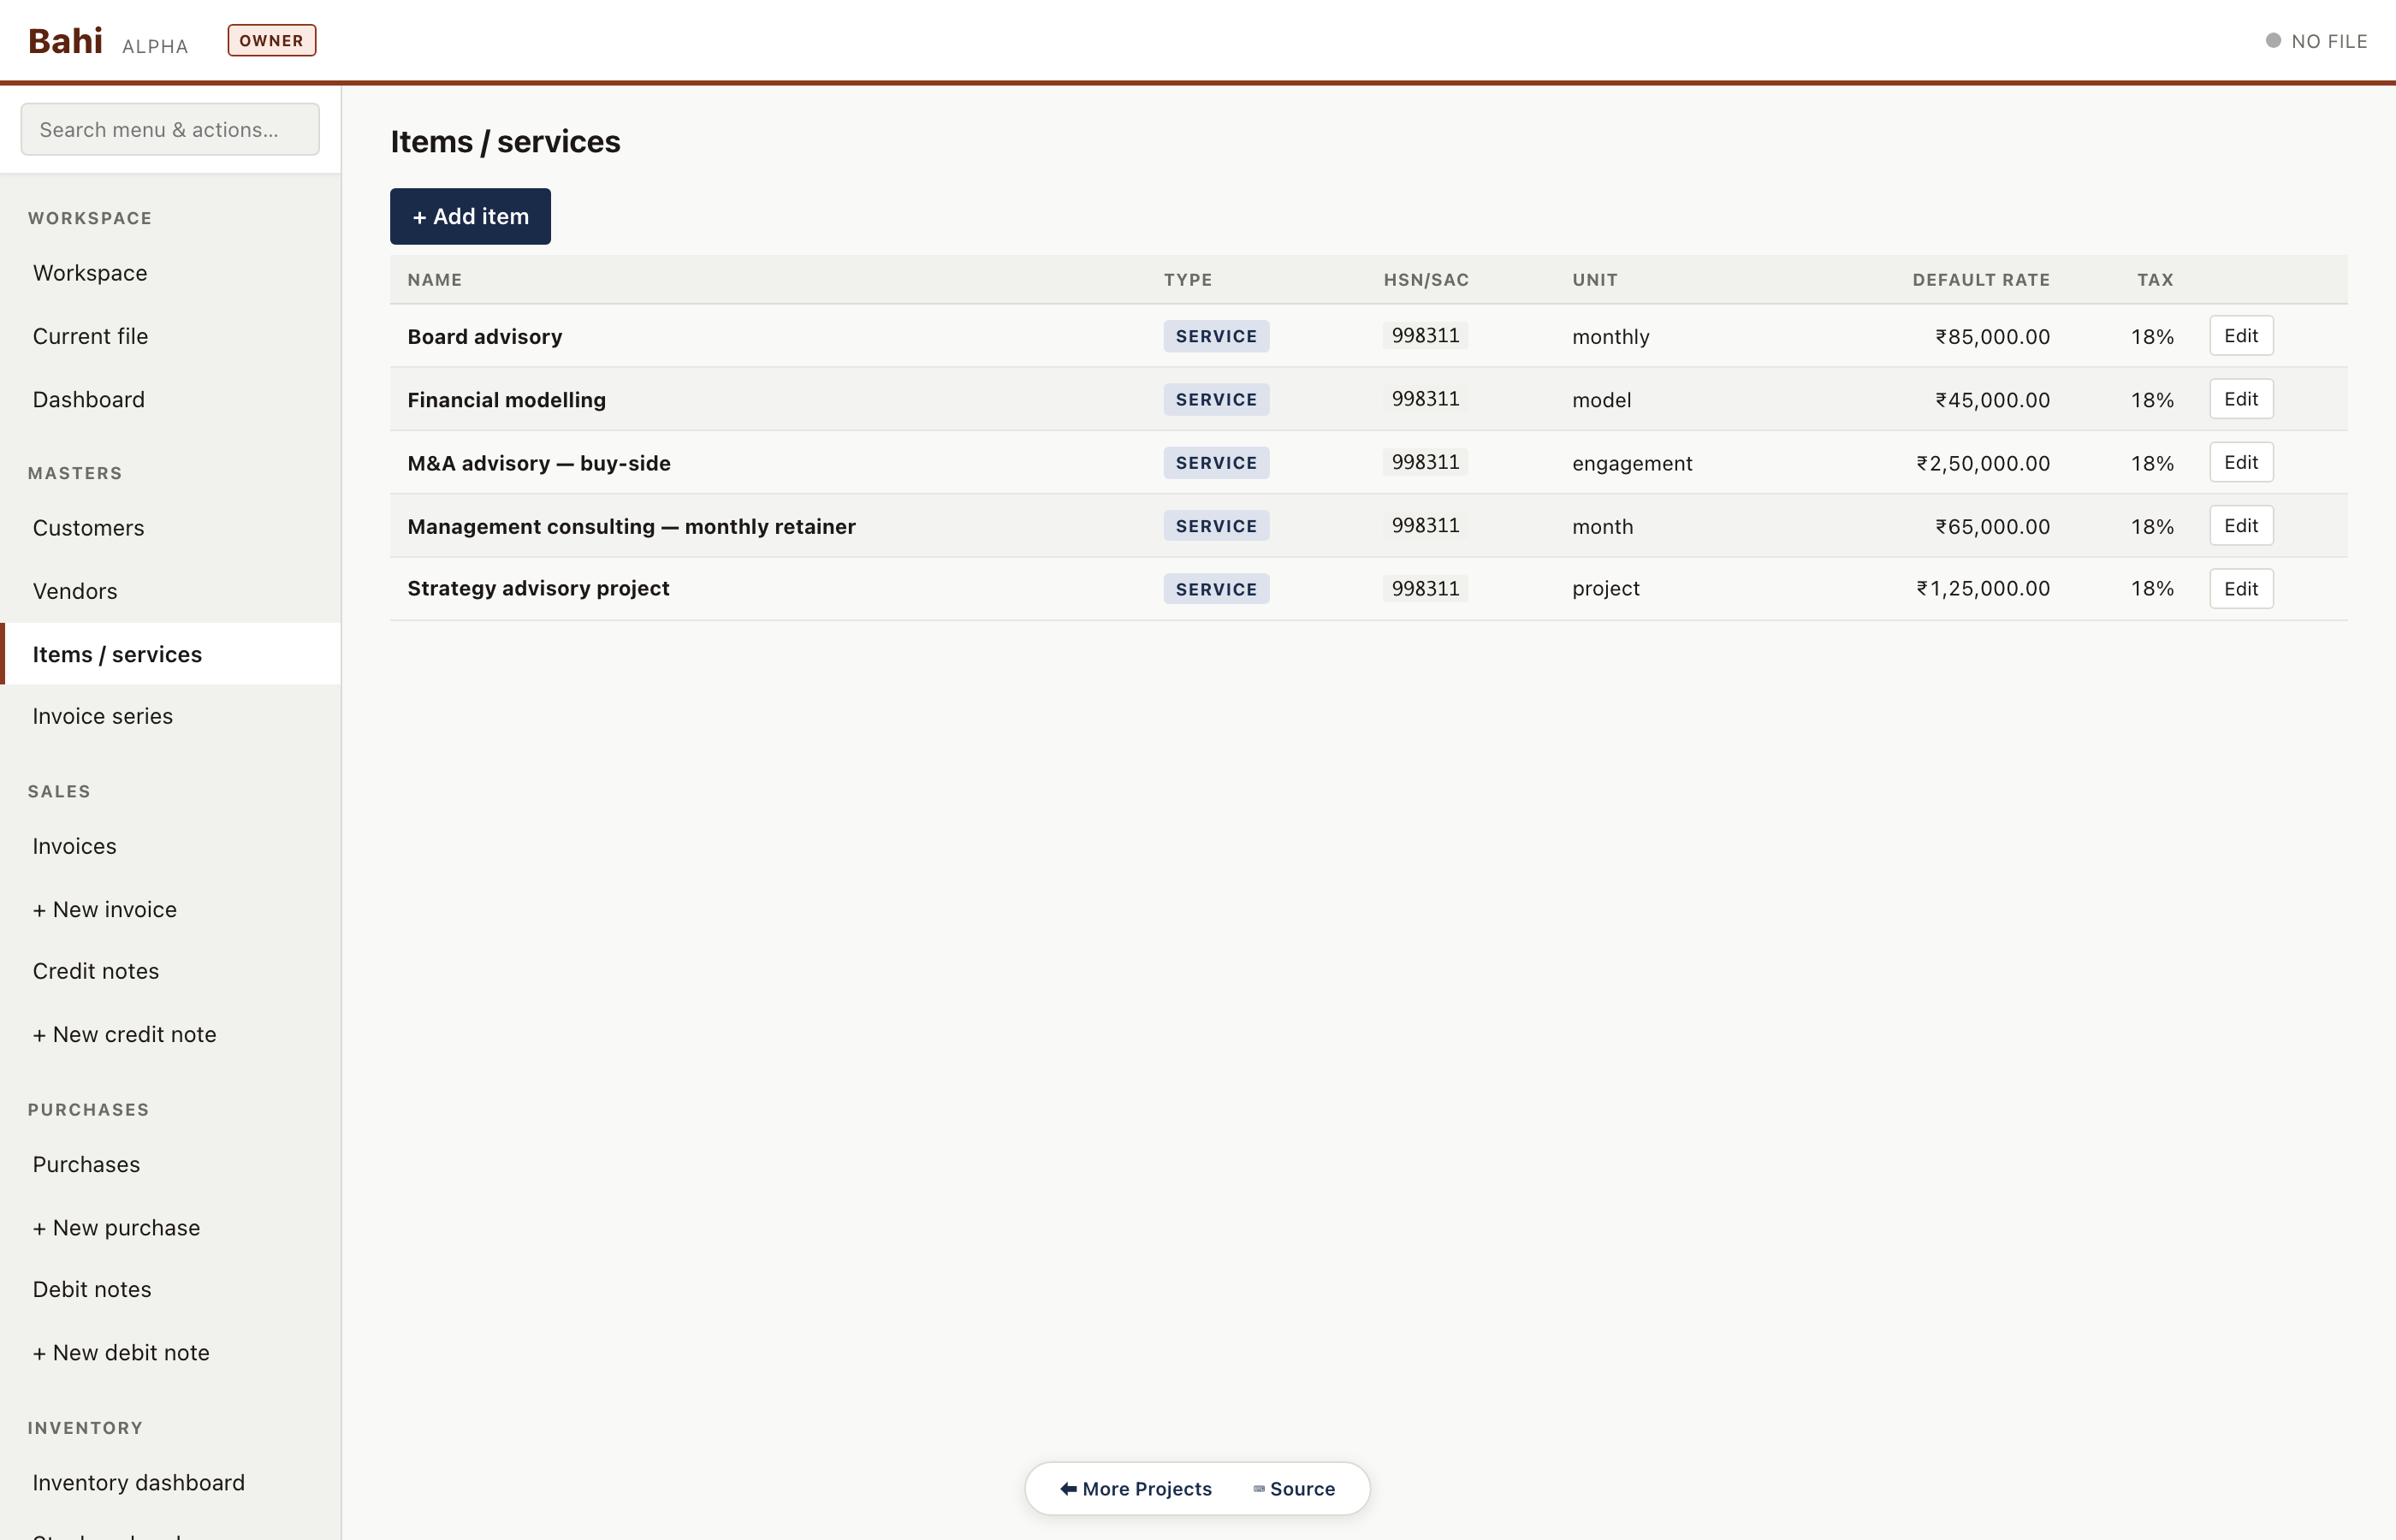This screenshot has width=2396, height=1540.
Task: Navigate to Vendors in Masters
Action: [75, 591]
